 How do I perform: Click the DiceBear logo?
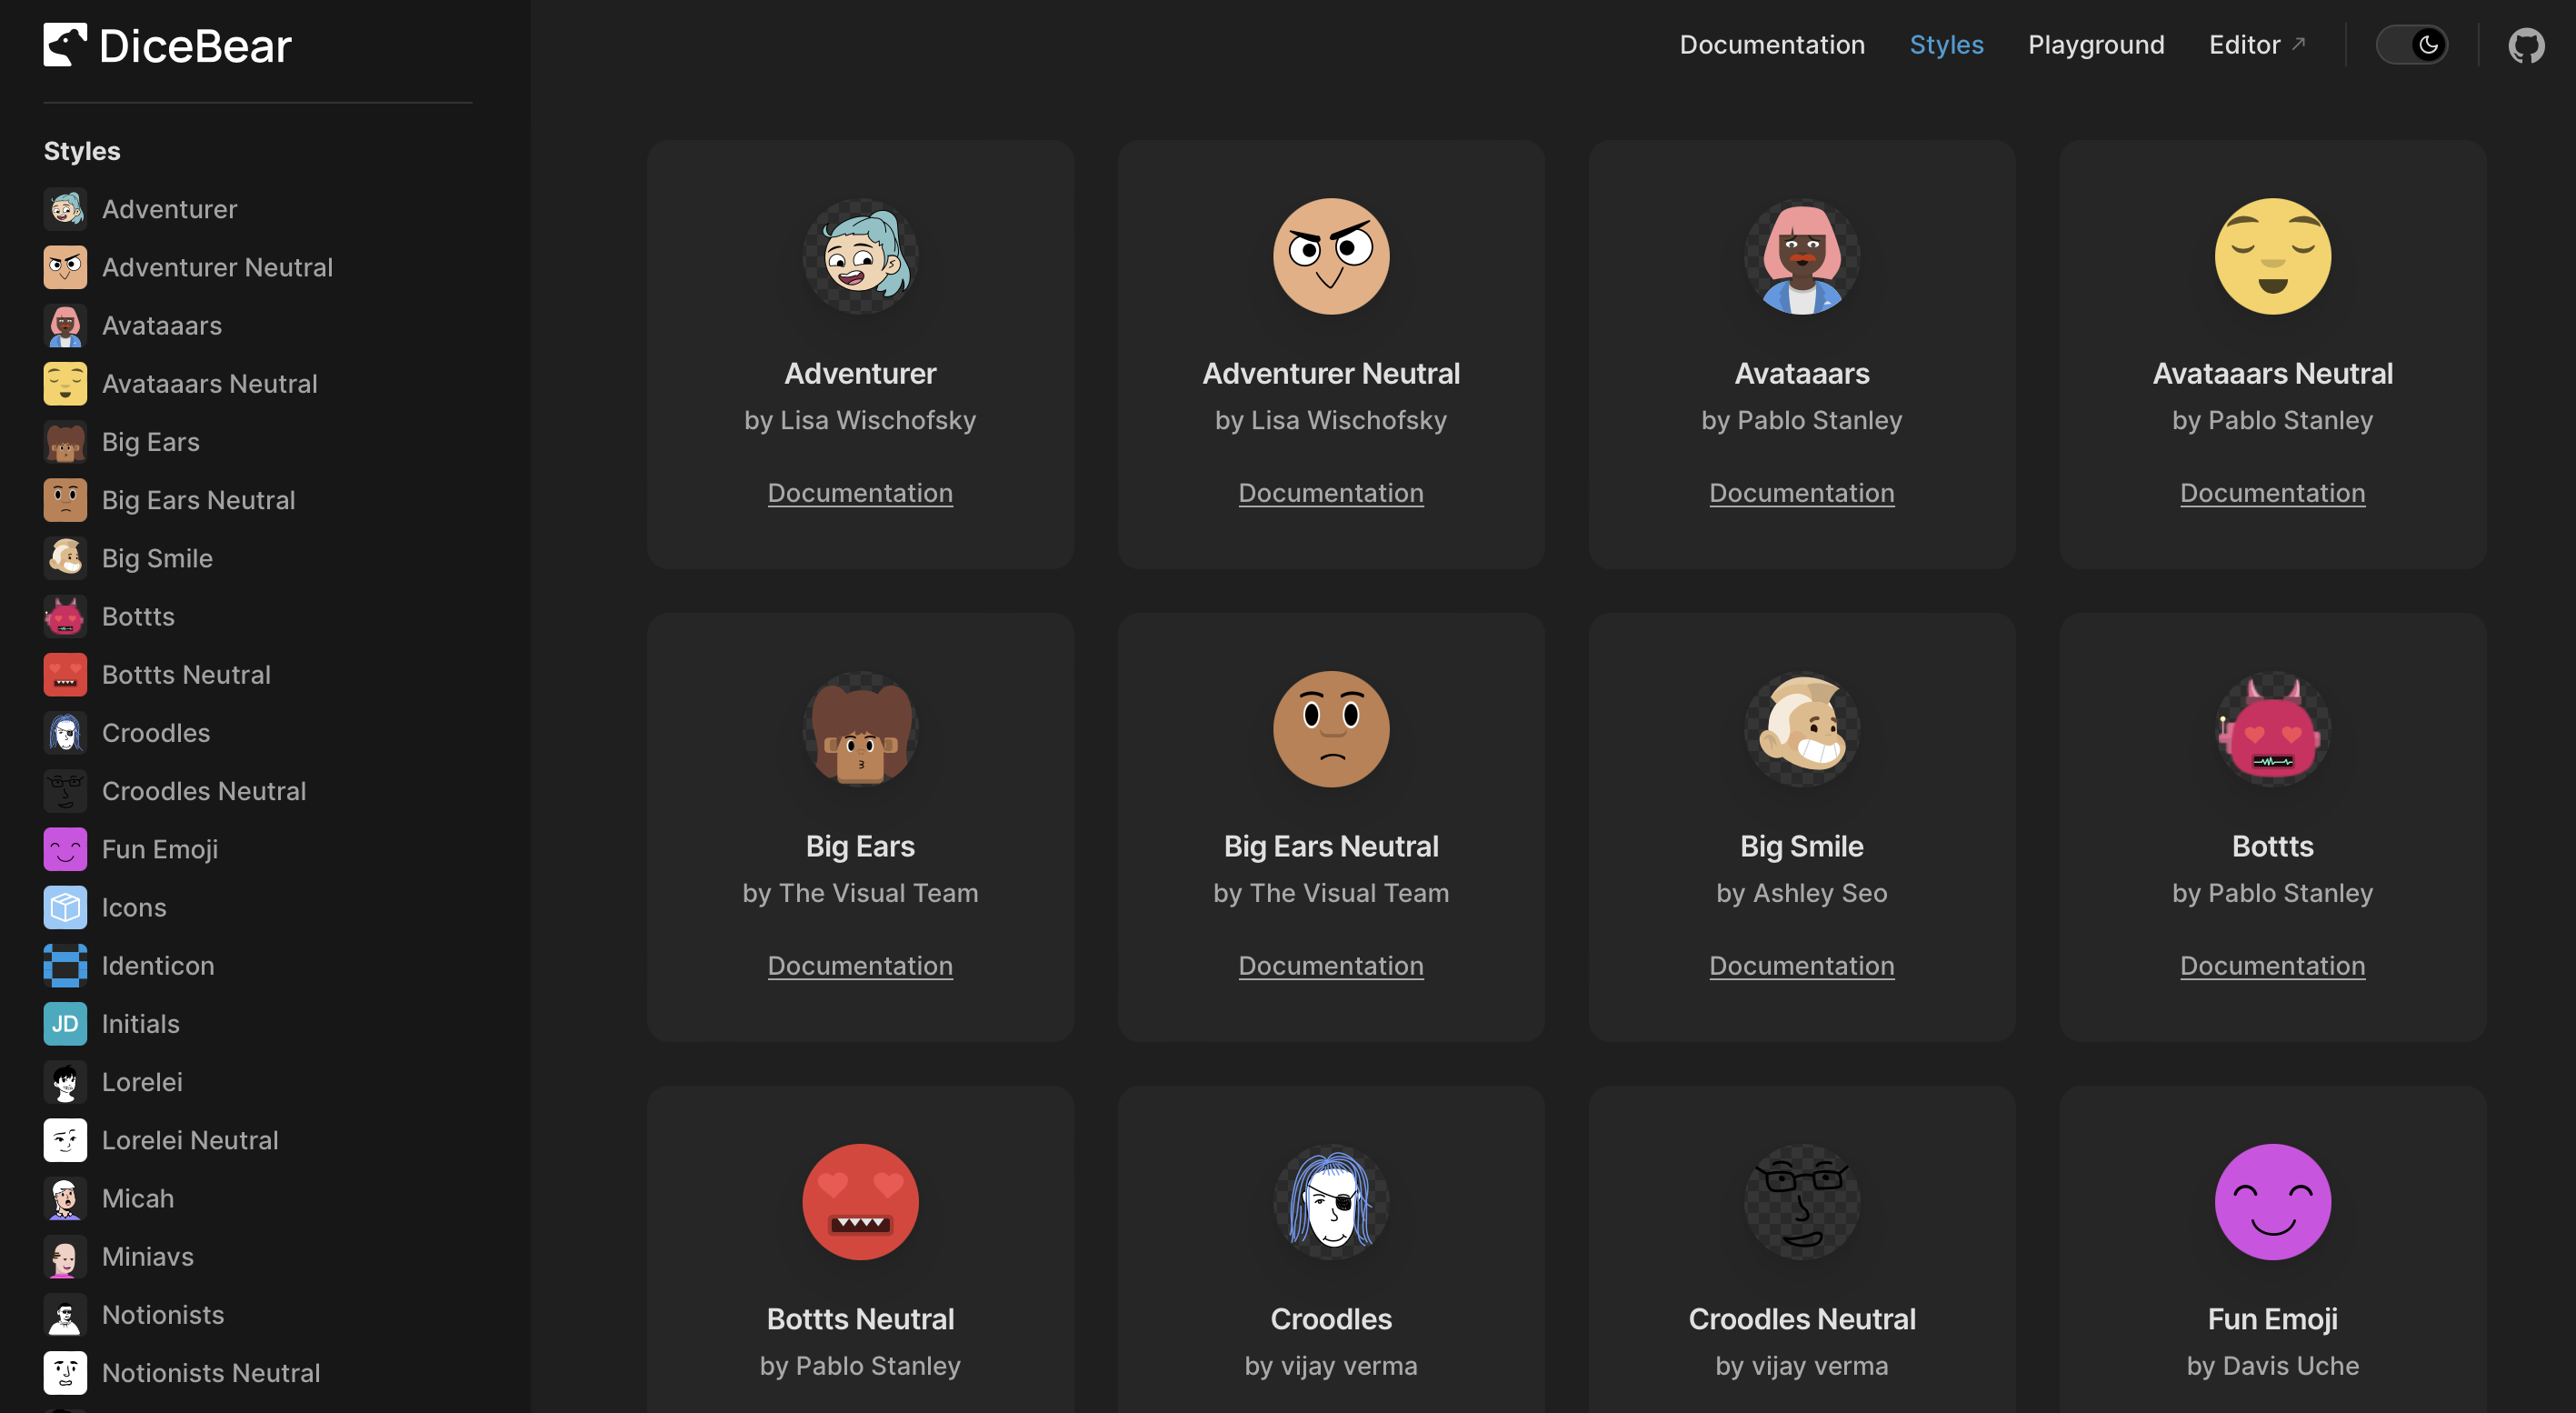(167, 45)
